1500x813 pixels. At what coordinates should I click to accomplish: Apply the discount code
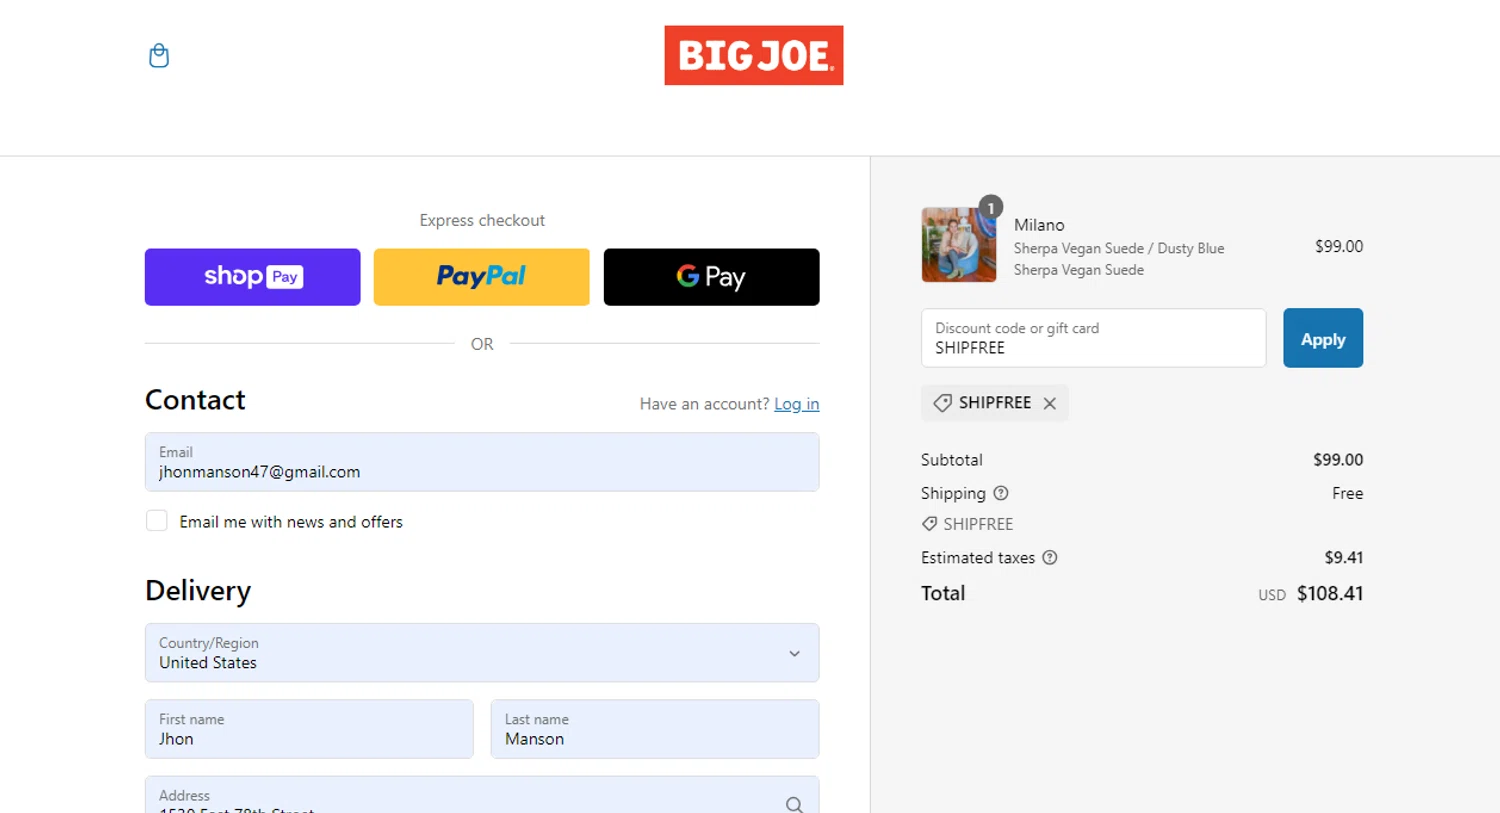(x=1323, y=338)
